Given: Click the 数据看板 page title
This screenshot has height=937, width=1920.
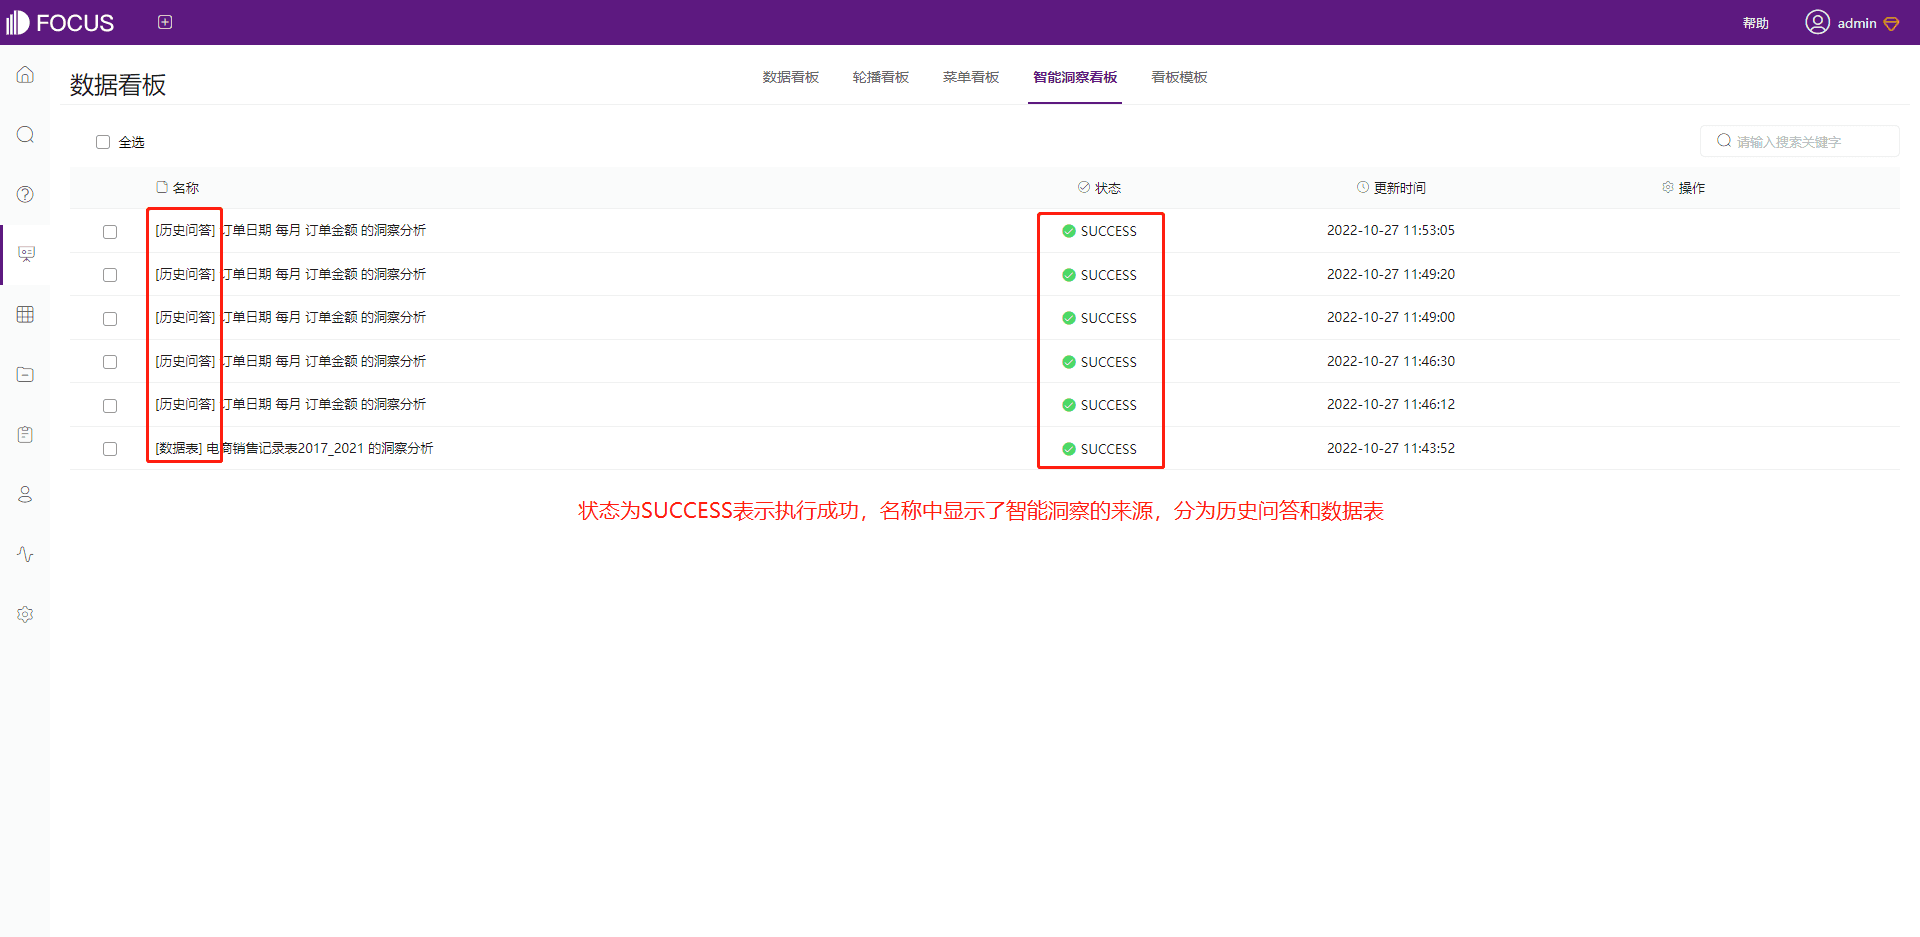Looking at the screenshot, I should pos(118,85).
